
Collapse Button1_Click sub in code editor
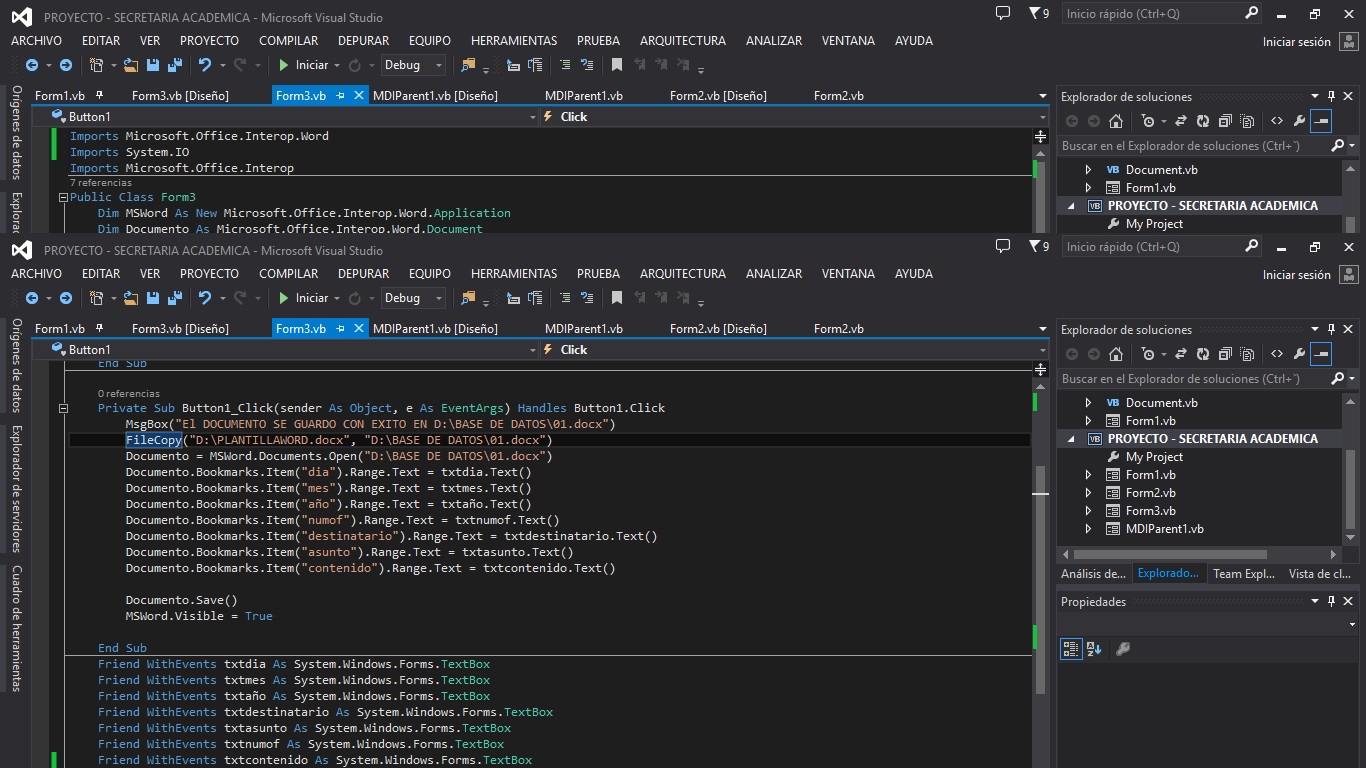[63, 408]
